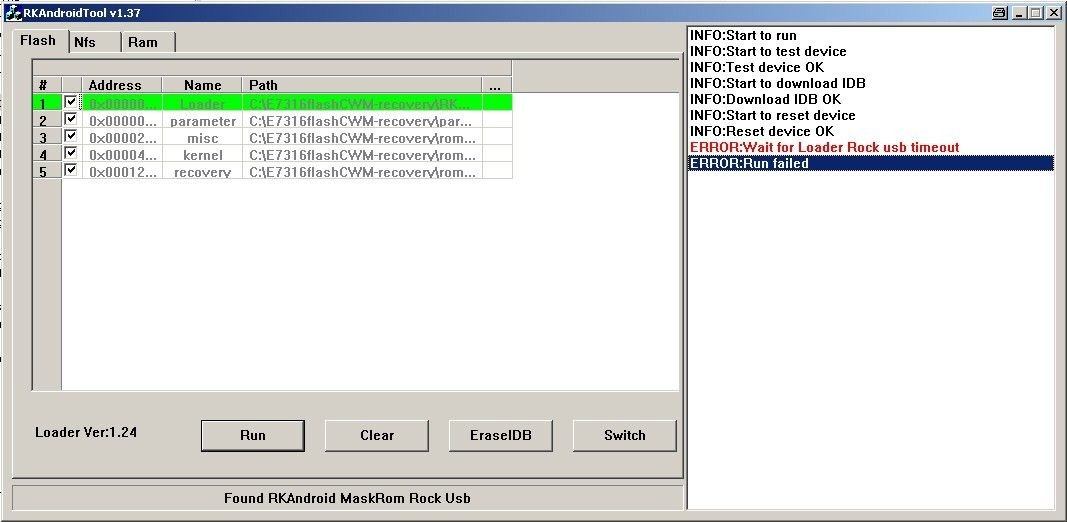Click the Run button
This screenshot has height=522, width=1067.
252,436
